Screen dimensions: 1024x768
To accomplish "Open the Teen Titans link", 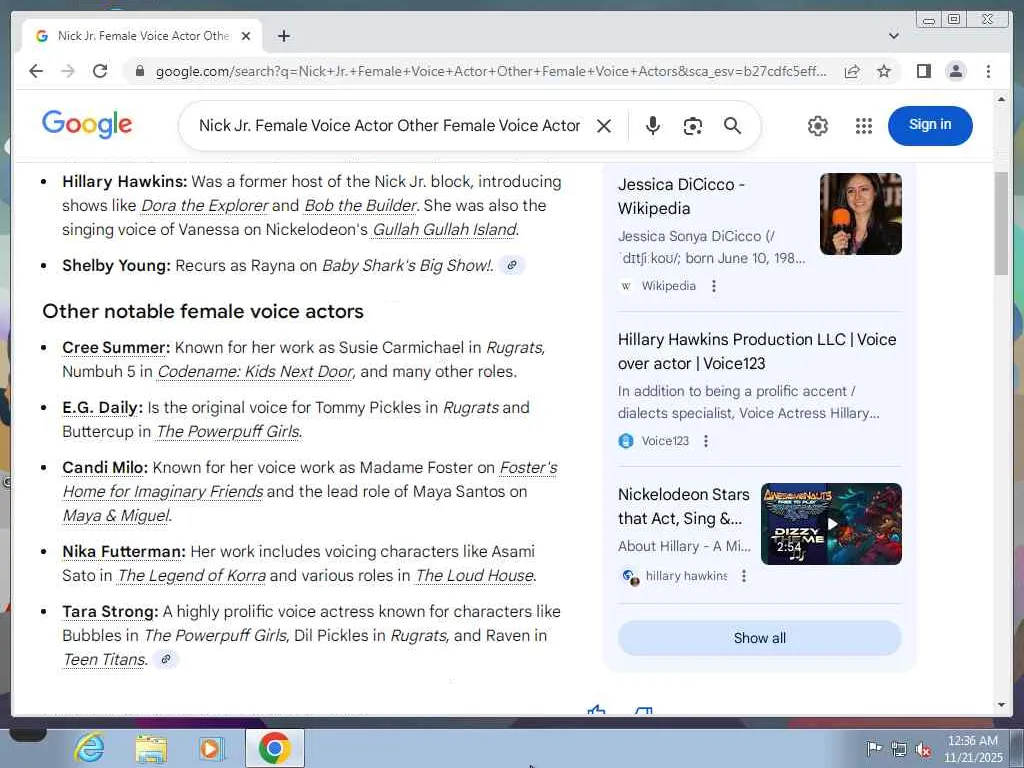I will 104,660.
